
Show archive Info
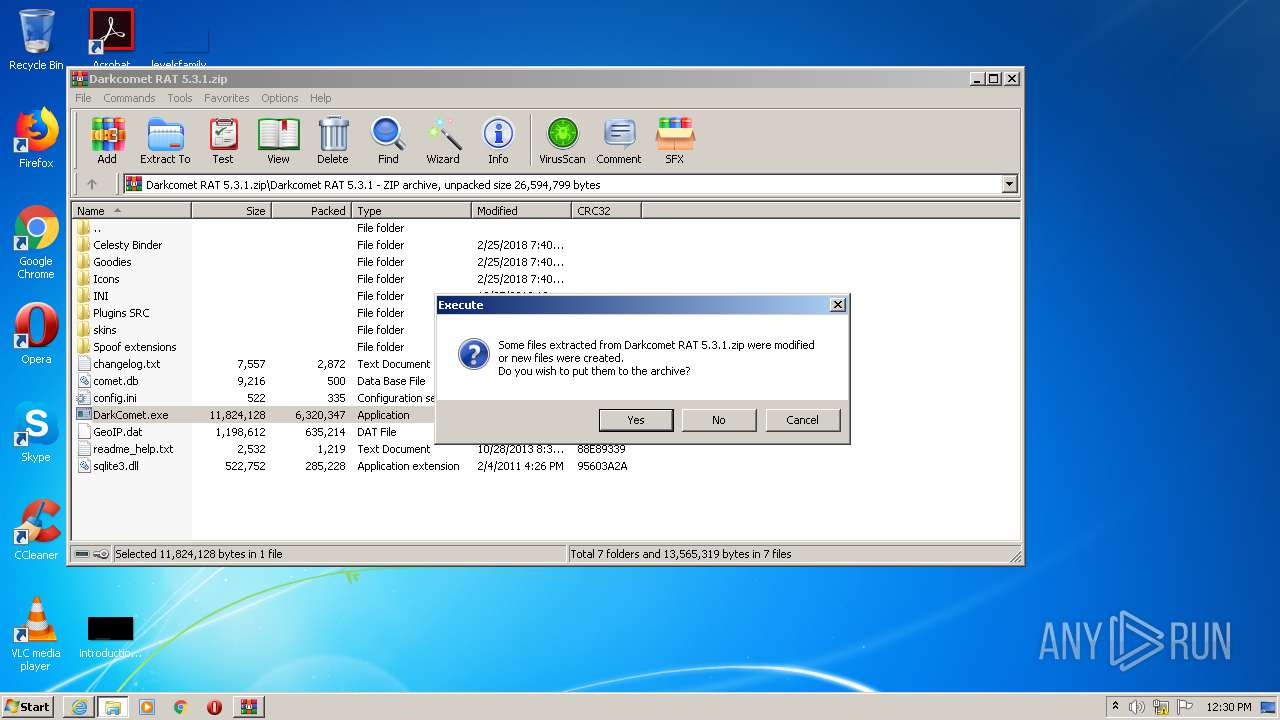(498, 140)
